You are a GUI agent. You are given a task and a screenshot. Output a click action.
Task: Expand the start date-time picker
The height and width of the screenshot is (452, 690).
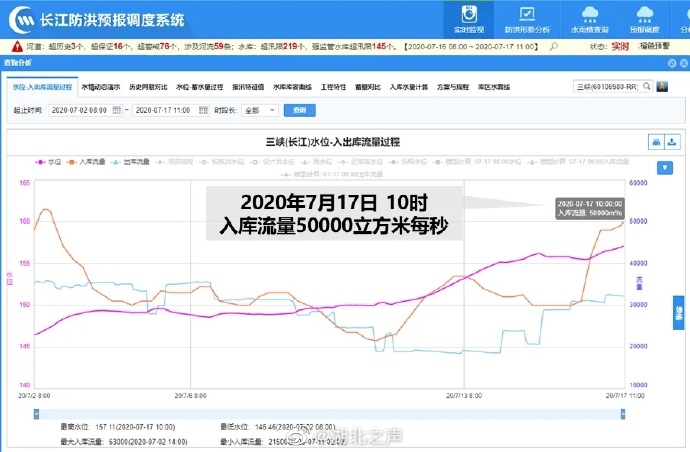(118, 110)
